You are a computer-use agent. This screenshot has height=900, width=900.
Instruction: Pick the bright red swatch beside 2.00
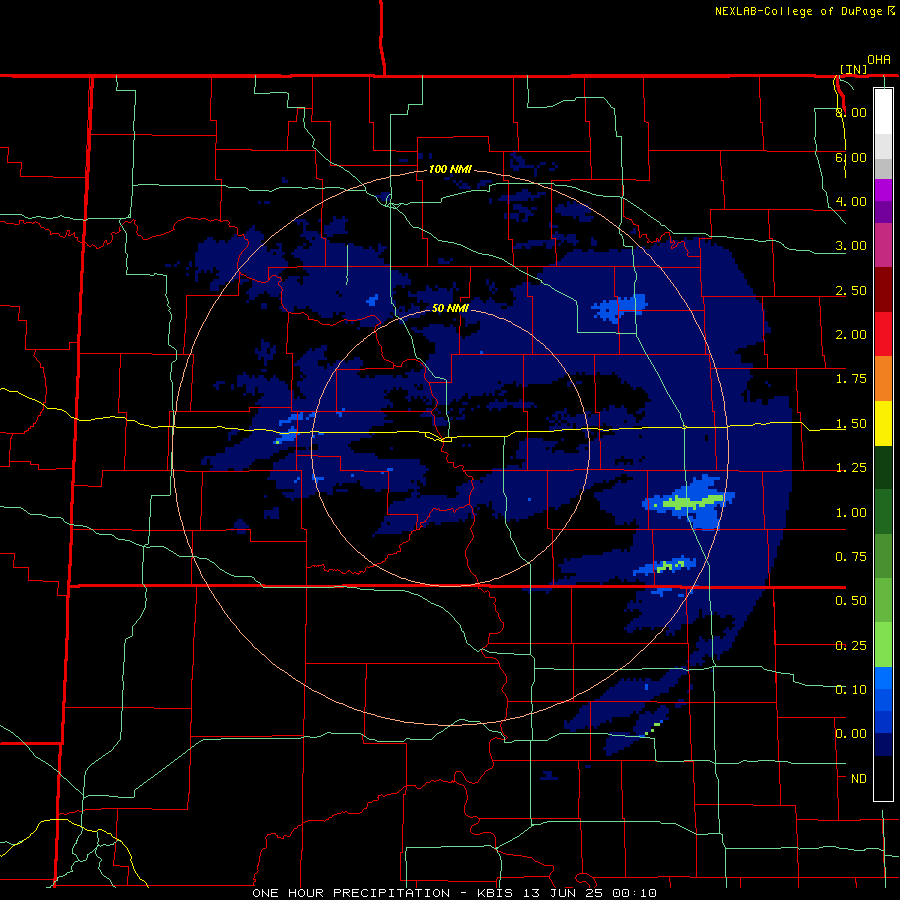click(883, 334)
